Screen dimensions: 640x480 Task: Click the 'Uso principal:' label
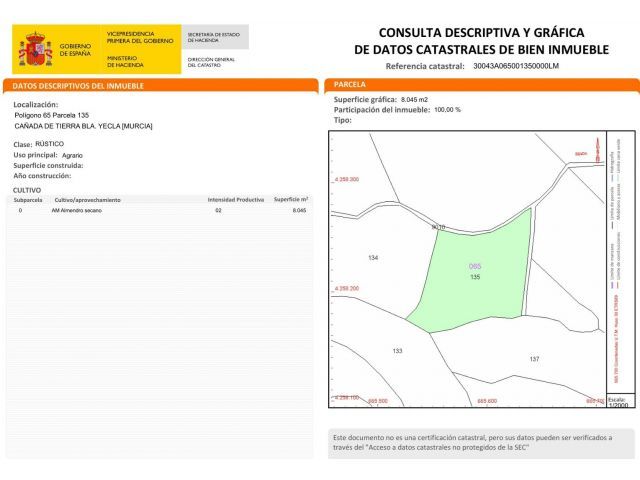pyautogui.click(x=36, y=155)
